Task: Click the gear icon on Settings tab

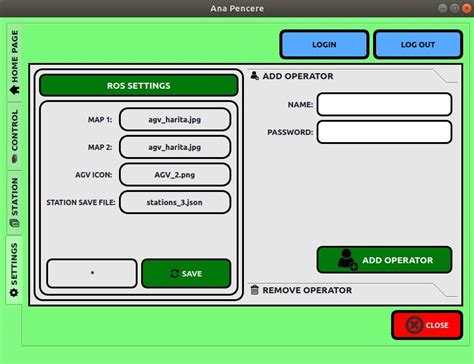Action: [14, 293]
